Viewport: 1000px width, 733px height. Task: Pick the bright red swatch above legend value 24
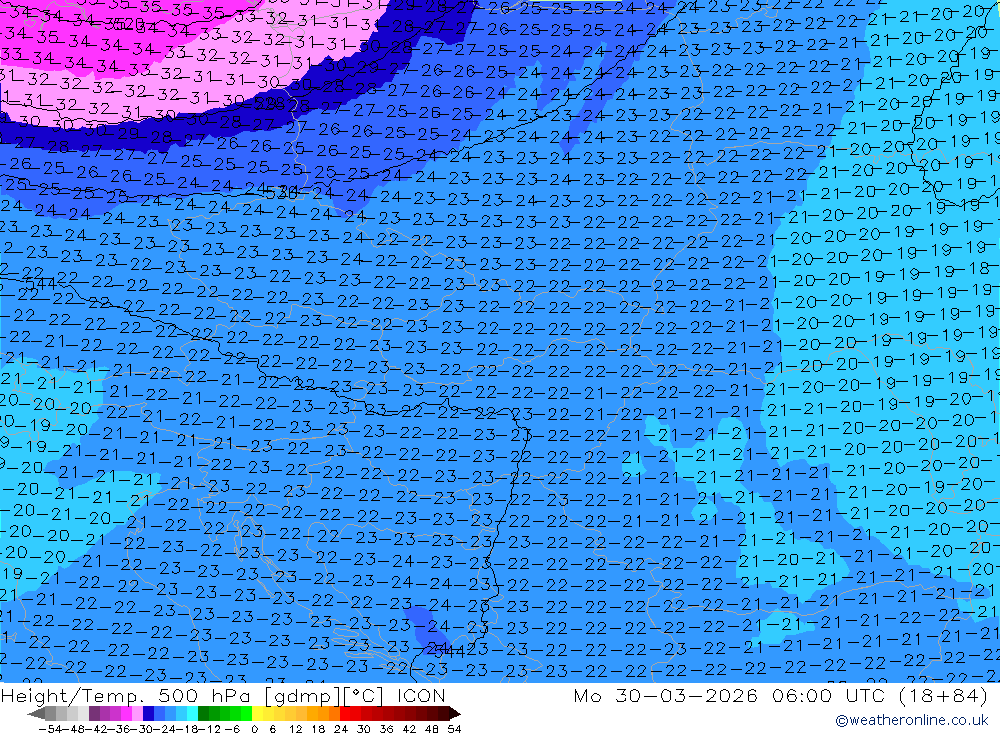pyautogui.click(x=345, y=714)
